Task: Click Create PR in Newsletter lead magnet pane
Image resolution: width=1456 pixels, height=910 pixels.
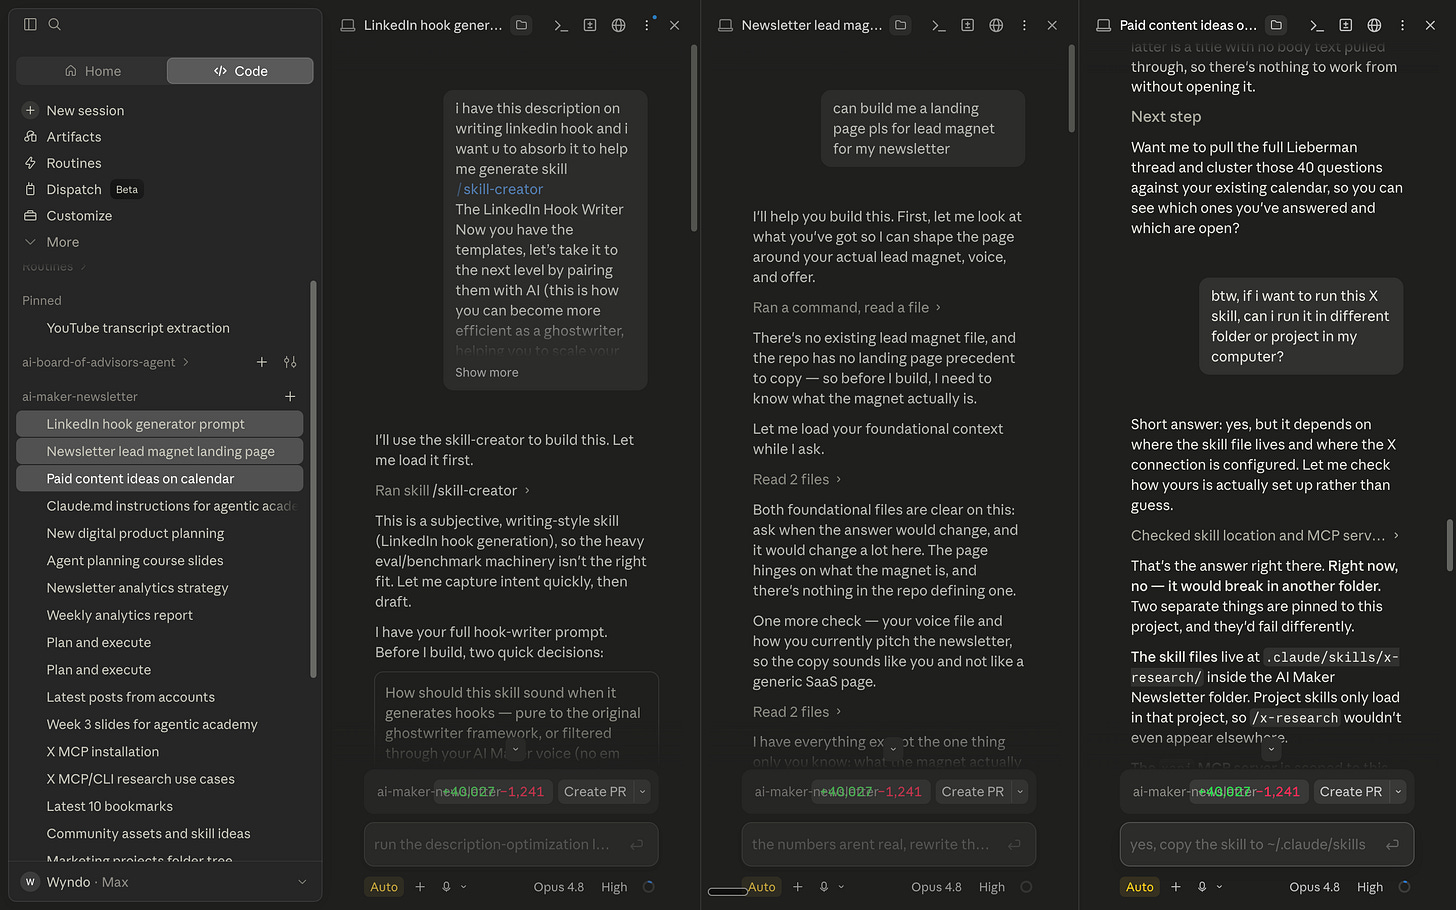Action: [972, 791]
